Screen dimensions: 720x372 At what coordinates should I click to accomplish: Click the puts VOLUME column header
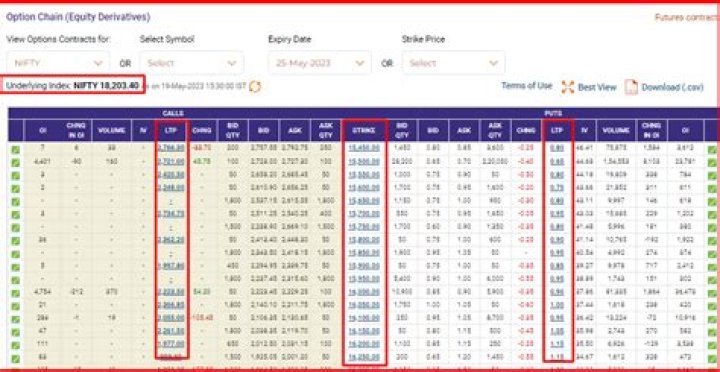[616, 130]
